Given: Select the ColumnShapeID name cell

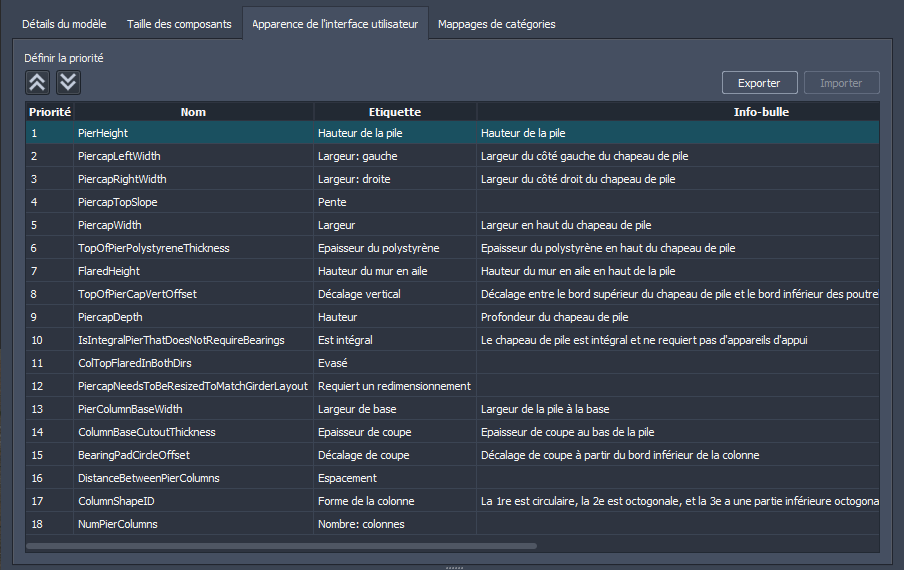Looking at the screenshot, I should click(x=193, y=501).
